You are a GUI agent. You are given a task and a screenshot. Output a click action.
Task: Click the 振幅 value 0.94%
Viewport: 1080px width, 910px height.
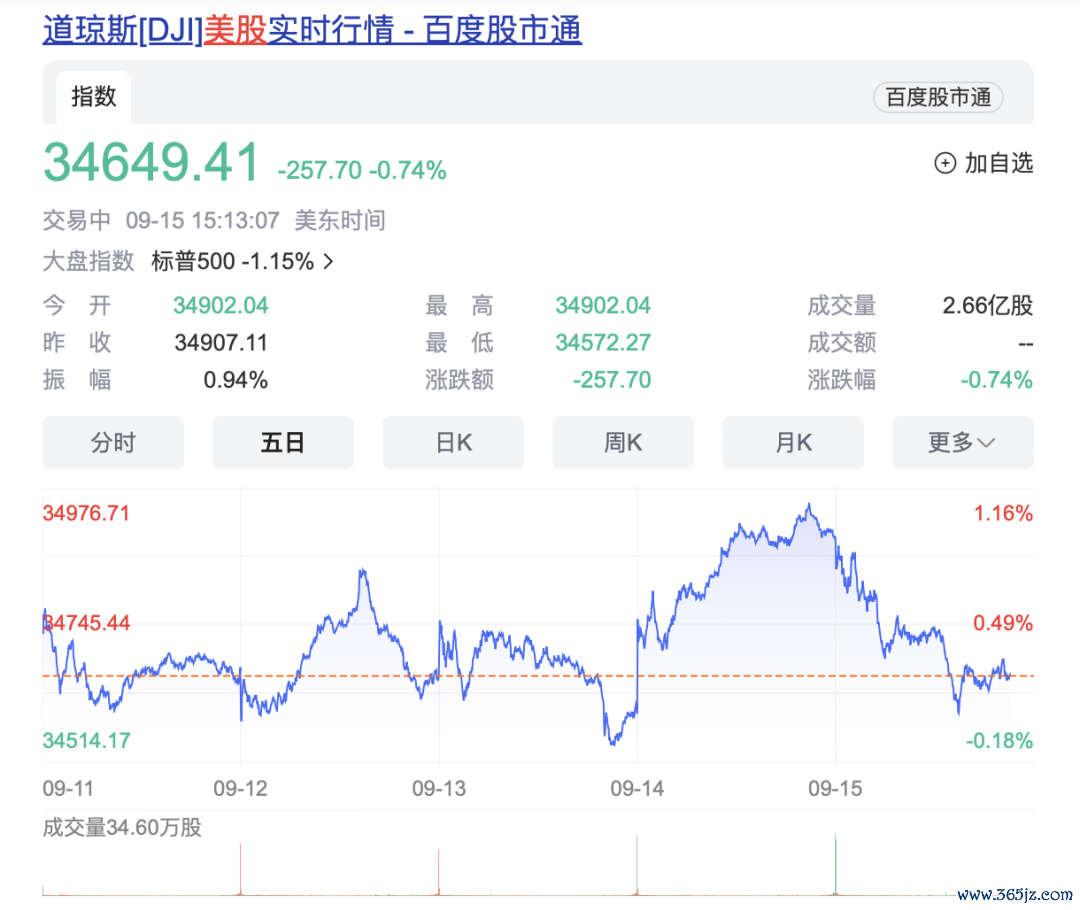pos(236,380)
